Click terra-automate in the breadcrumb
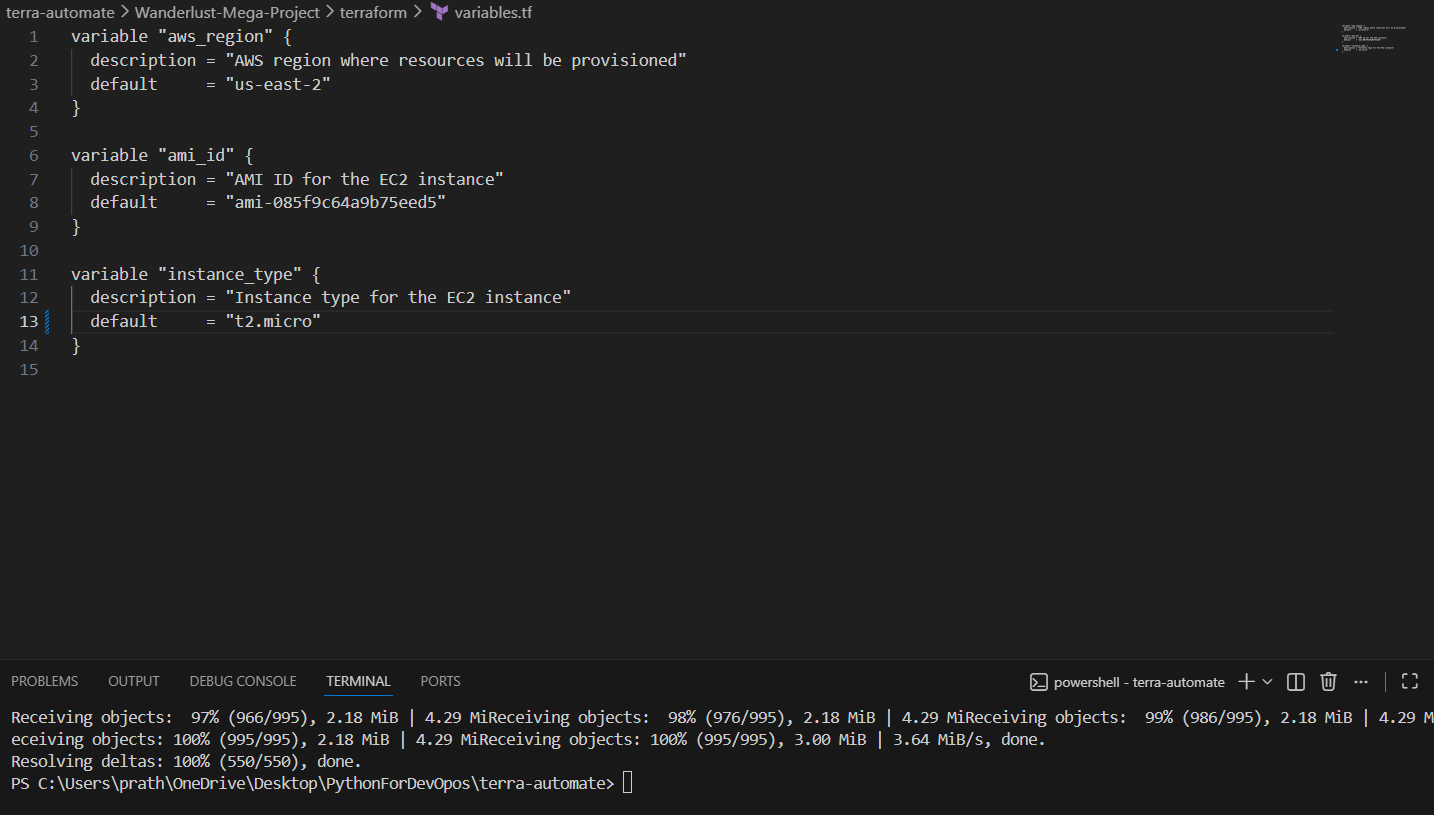This screenshot has height=815, width=1434. [x=60, y=13]
